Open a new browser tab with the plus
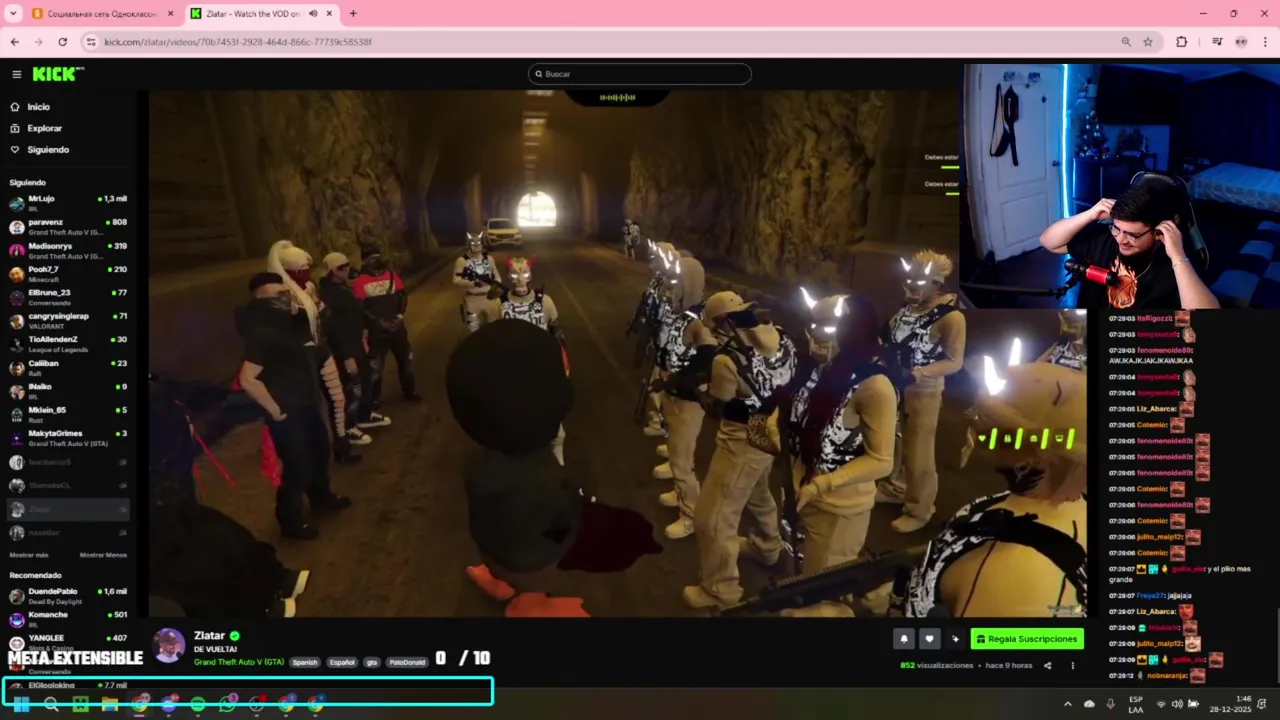The image size is (1280, 720). tap(353, 13)
